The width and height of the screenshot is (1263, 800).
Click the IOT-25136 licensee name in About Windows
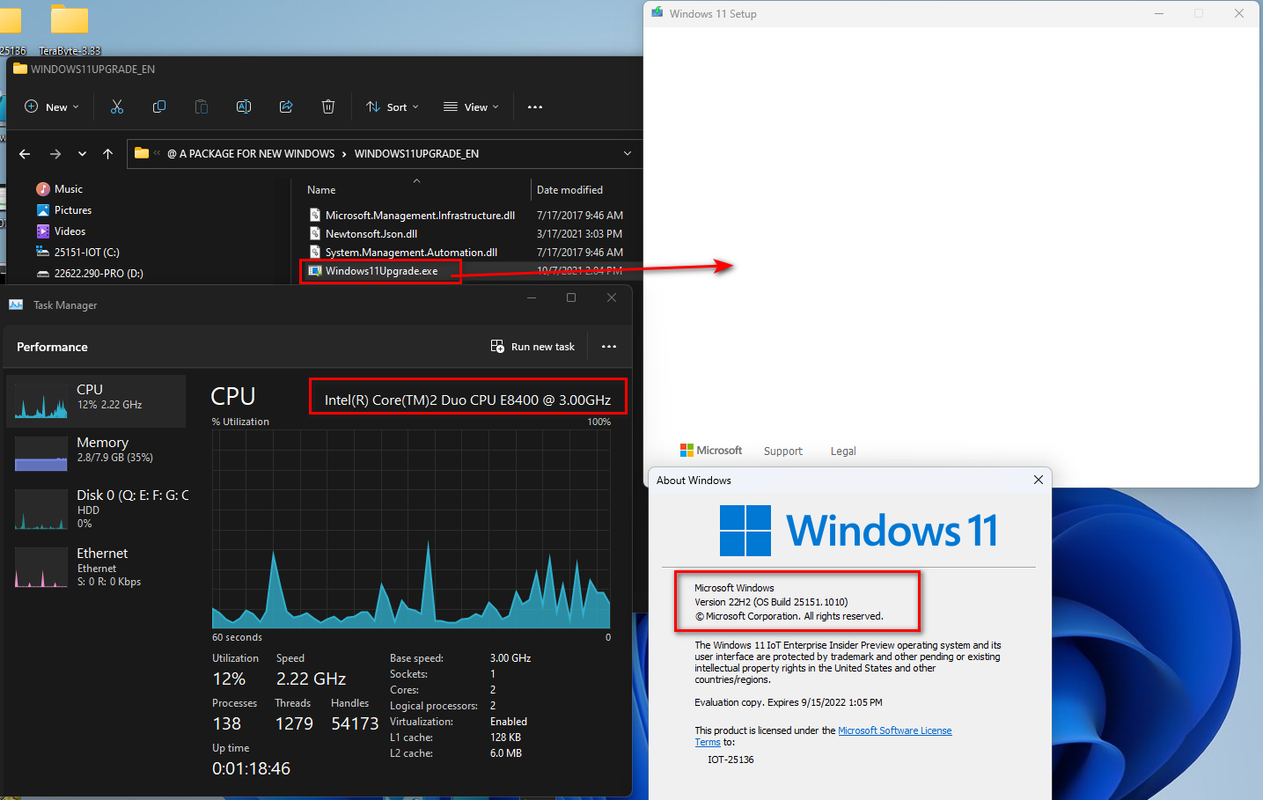point(731,760)
